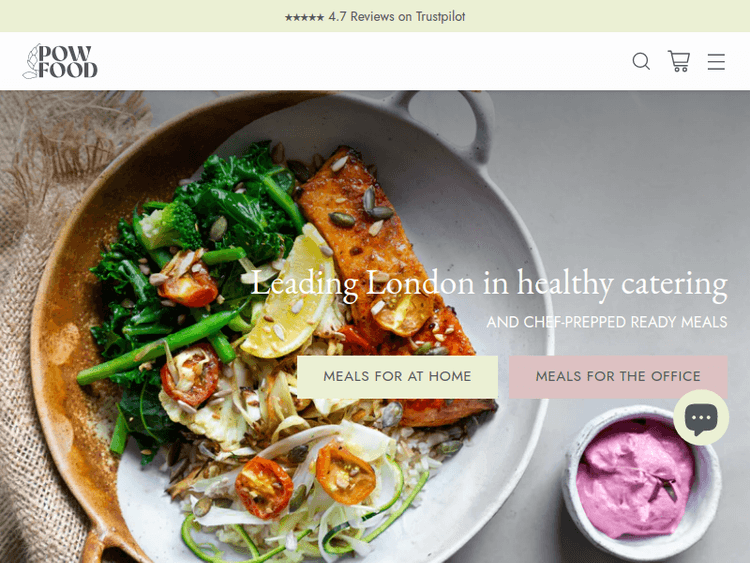Click the Pow Food logo

coord(60,61)
